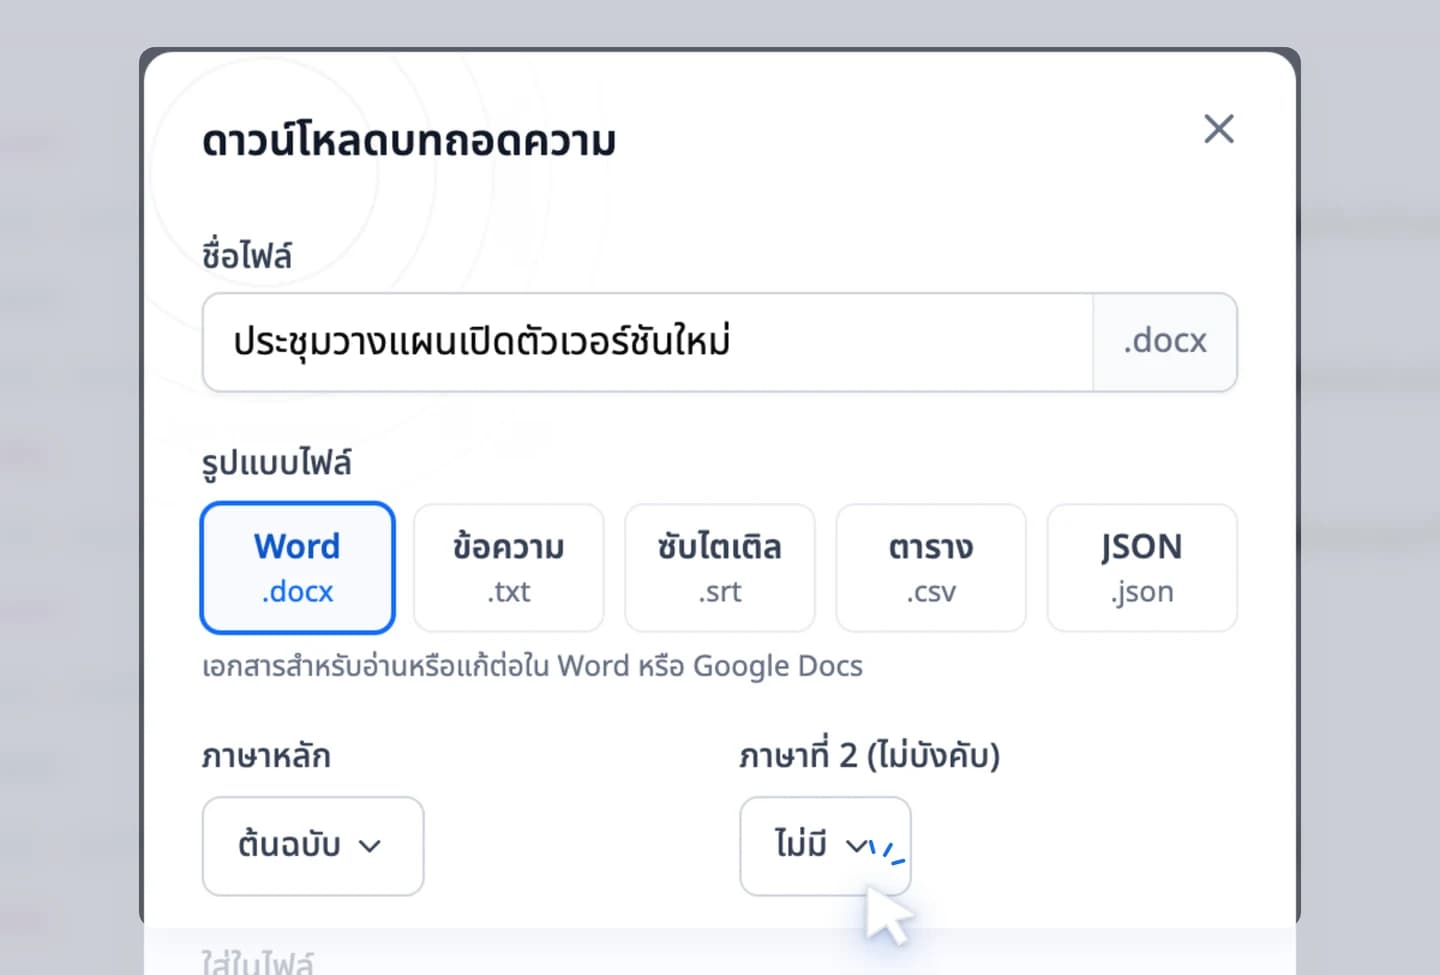This screenshot has height=975, width=1440.
Task: Close the download transcript dialog
Action: (1218, 129)
